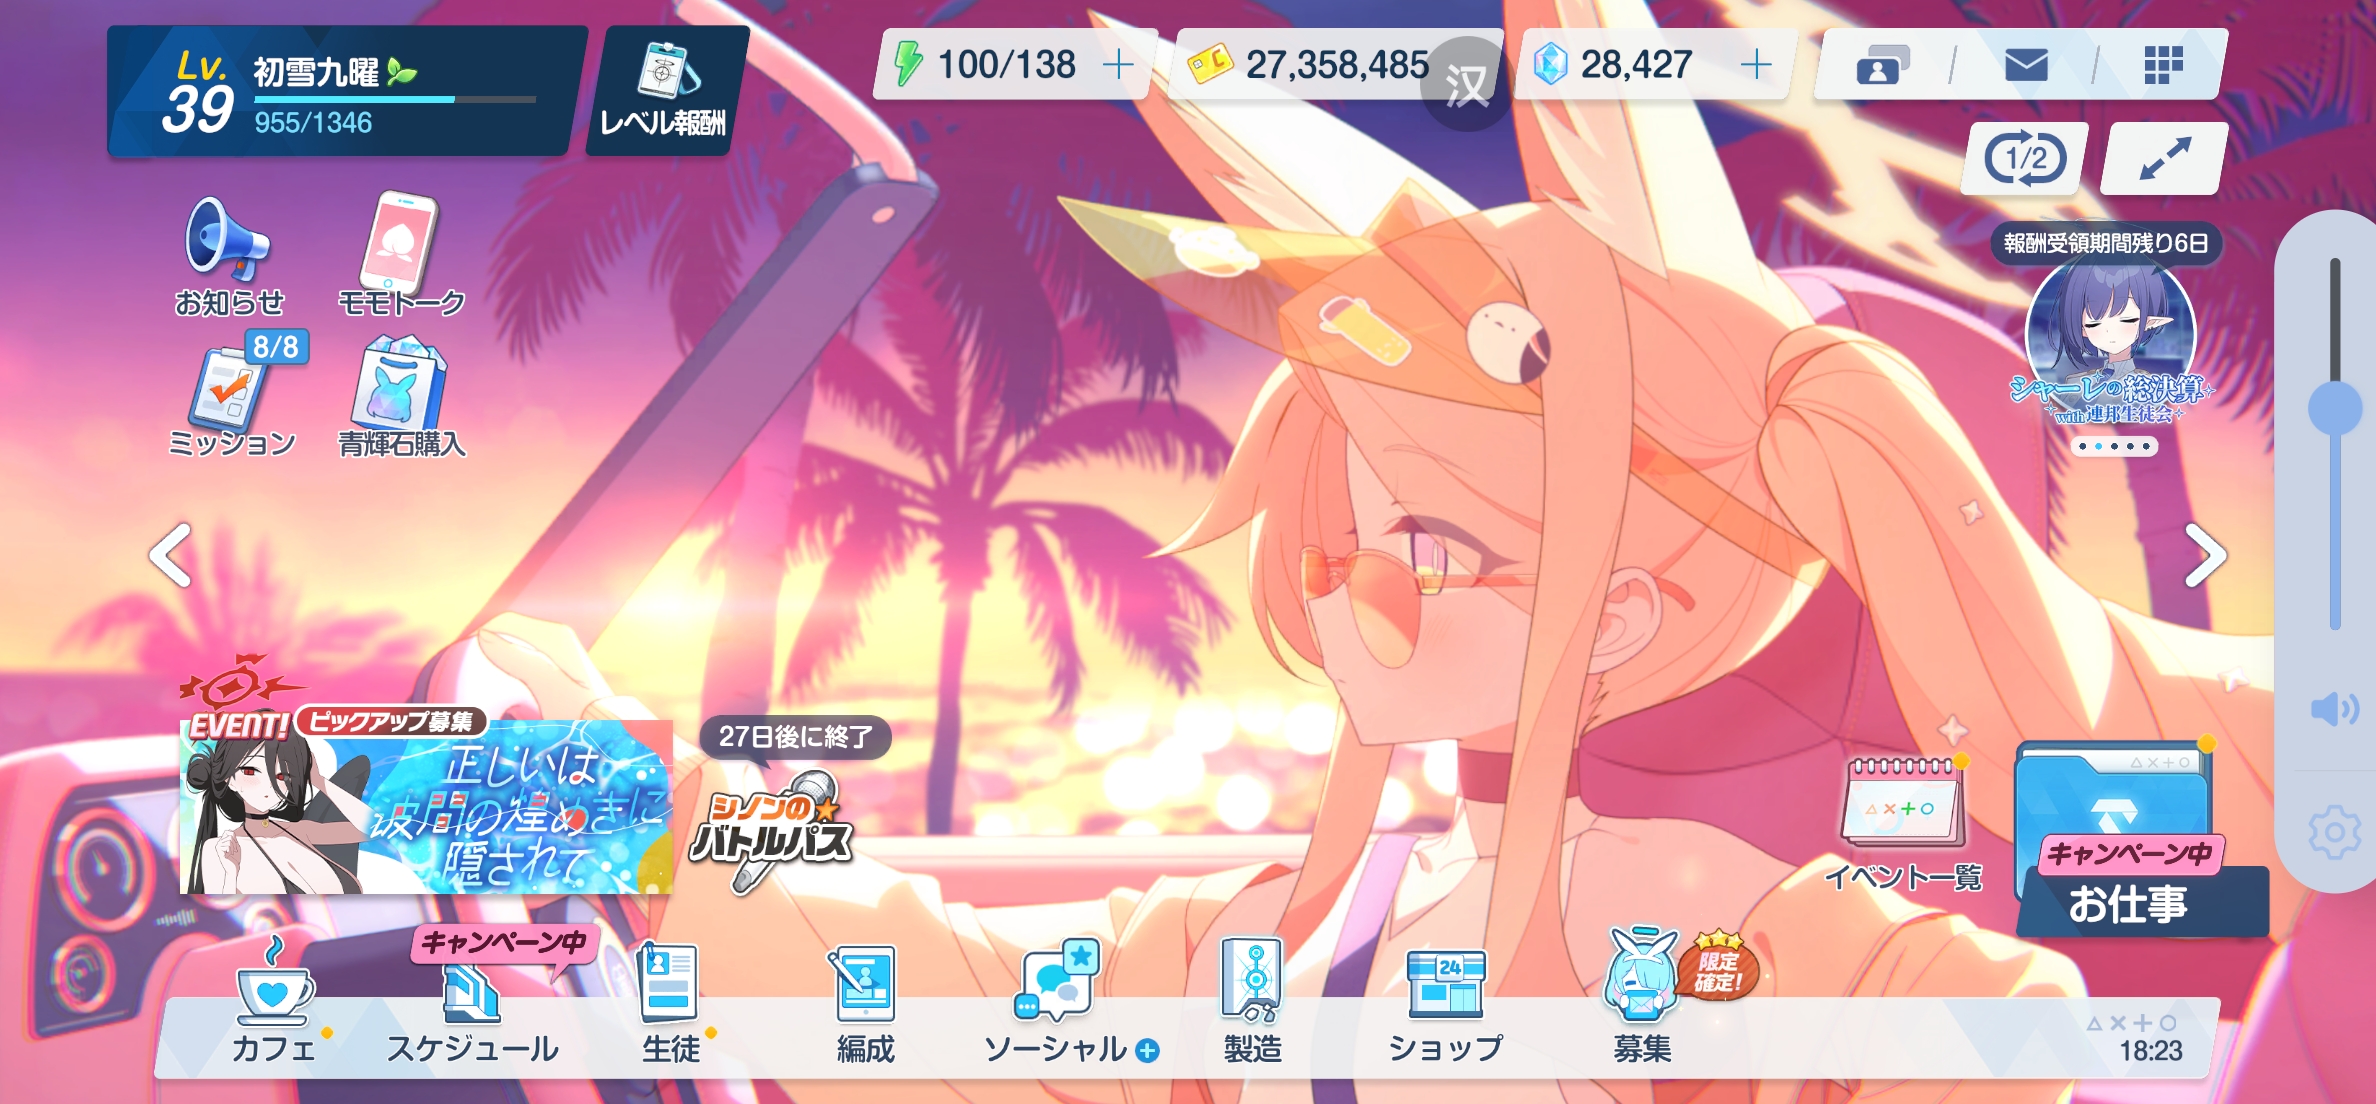Open the シャーレの総決算 reward event
The height and width of the screenshot is (1104, 2376).
coord(2111,340)
